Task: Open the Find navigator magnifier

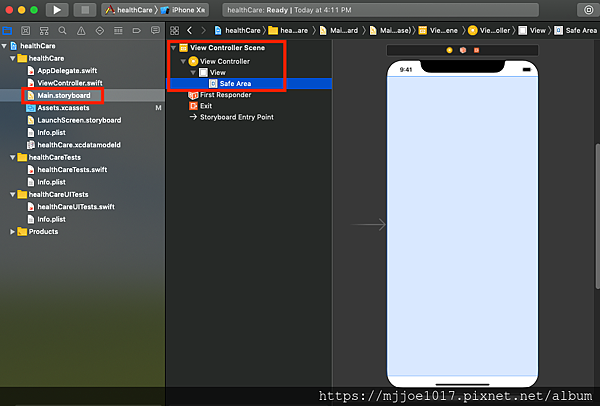Action: (x=62, y=31)
